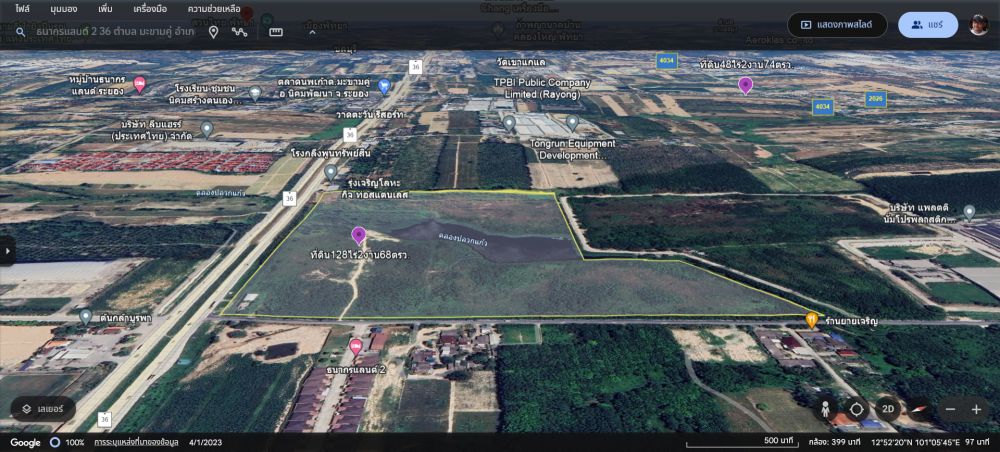Toggle the 2D view mode

click(x=887, y=409)
